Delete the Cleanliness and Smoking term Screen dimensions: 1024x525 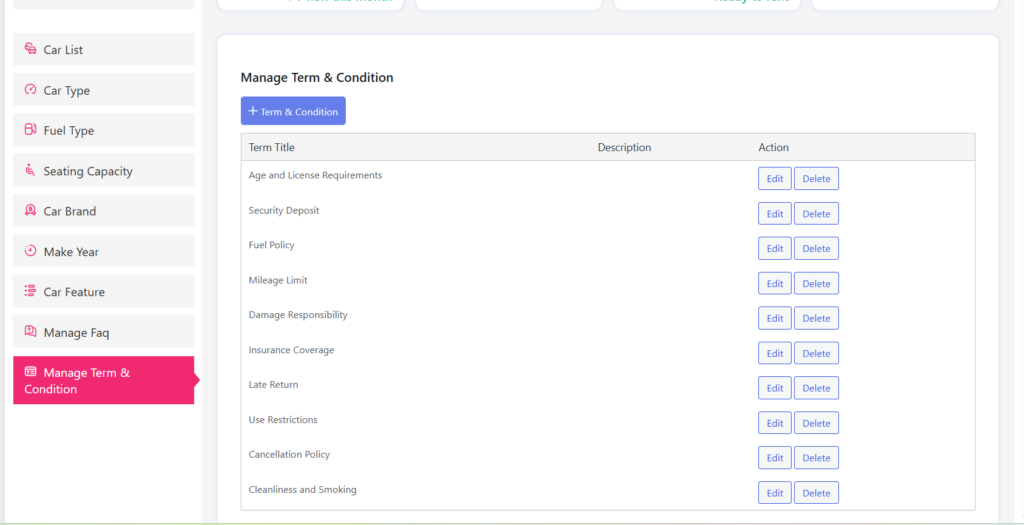816,493
